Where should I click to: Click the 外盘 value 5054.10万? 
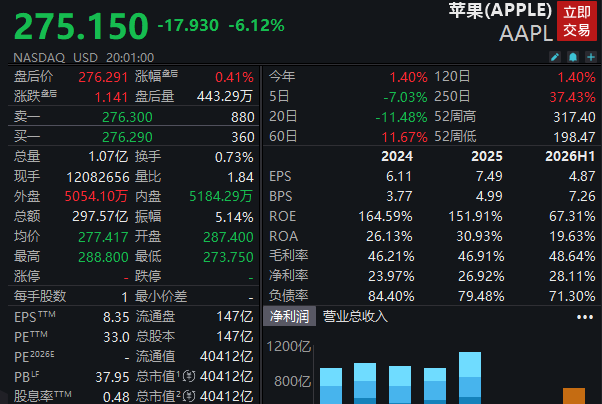(96, 197)
